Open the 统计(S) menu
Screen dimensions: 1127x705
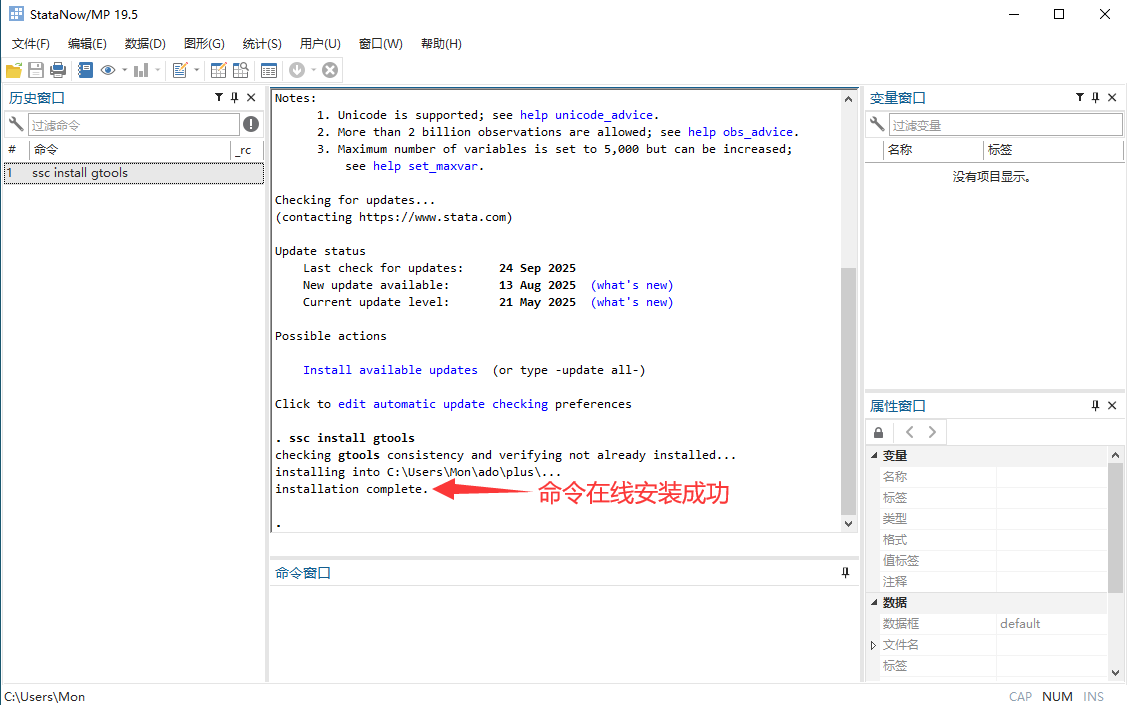click(x=262, y=44)
